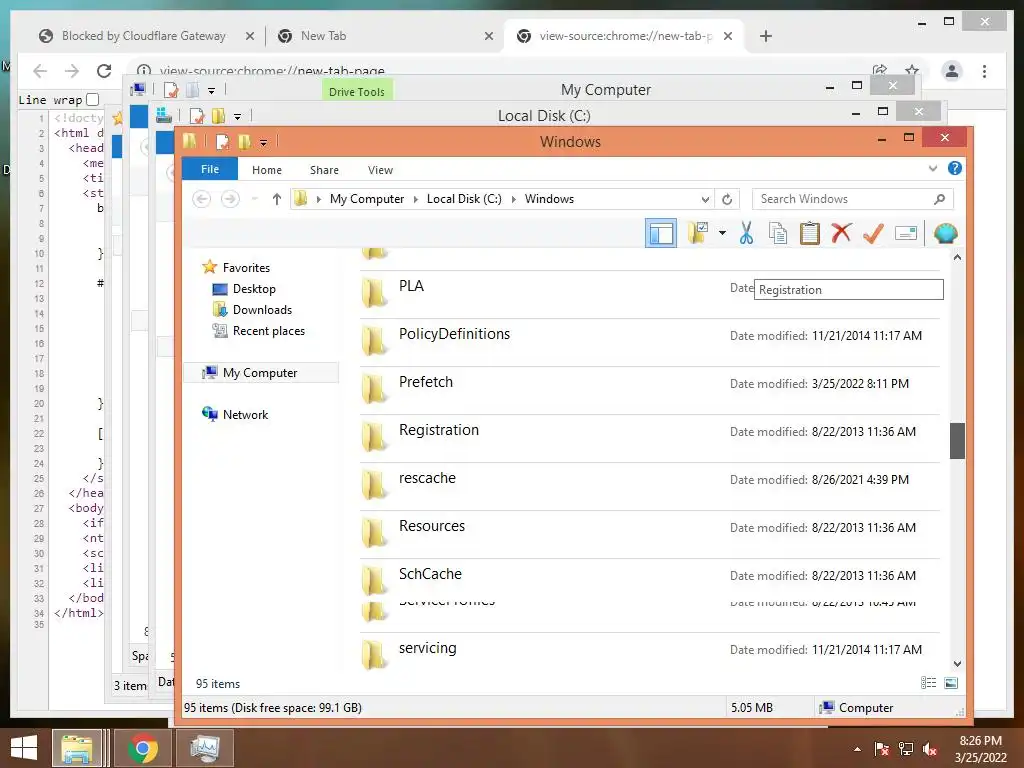This screenshot has height=768, width=1024.
Task: Expand My Computer quick access customize arrow
Action: tap(211, 91)
